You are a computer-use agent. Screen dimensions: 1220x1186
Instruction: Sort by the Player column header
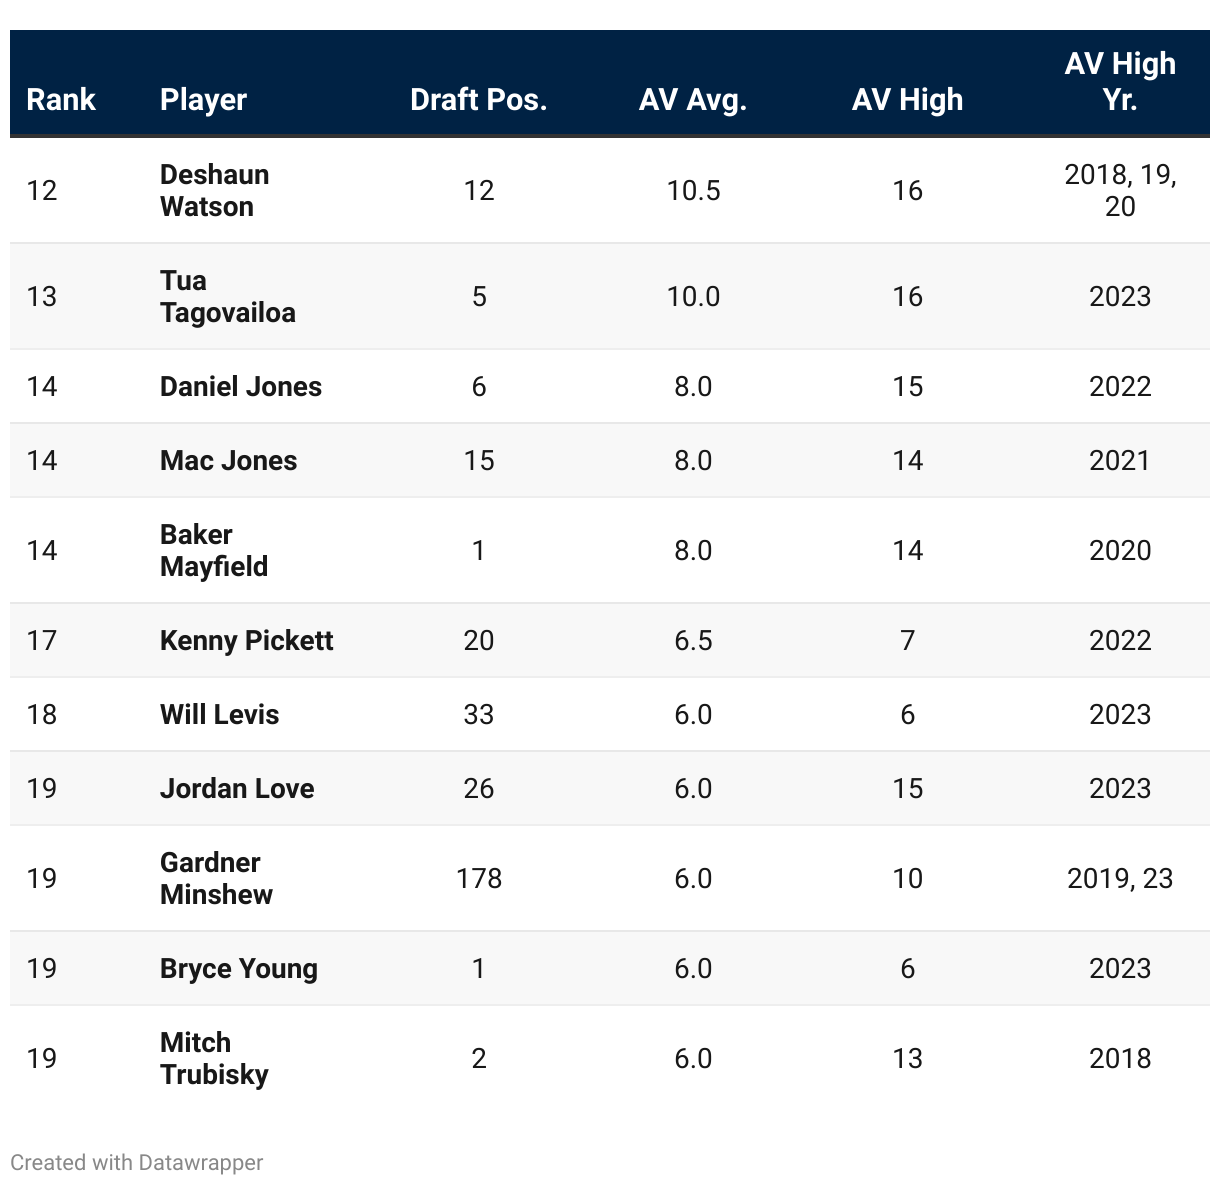tap(203, 99)
